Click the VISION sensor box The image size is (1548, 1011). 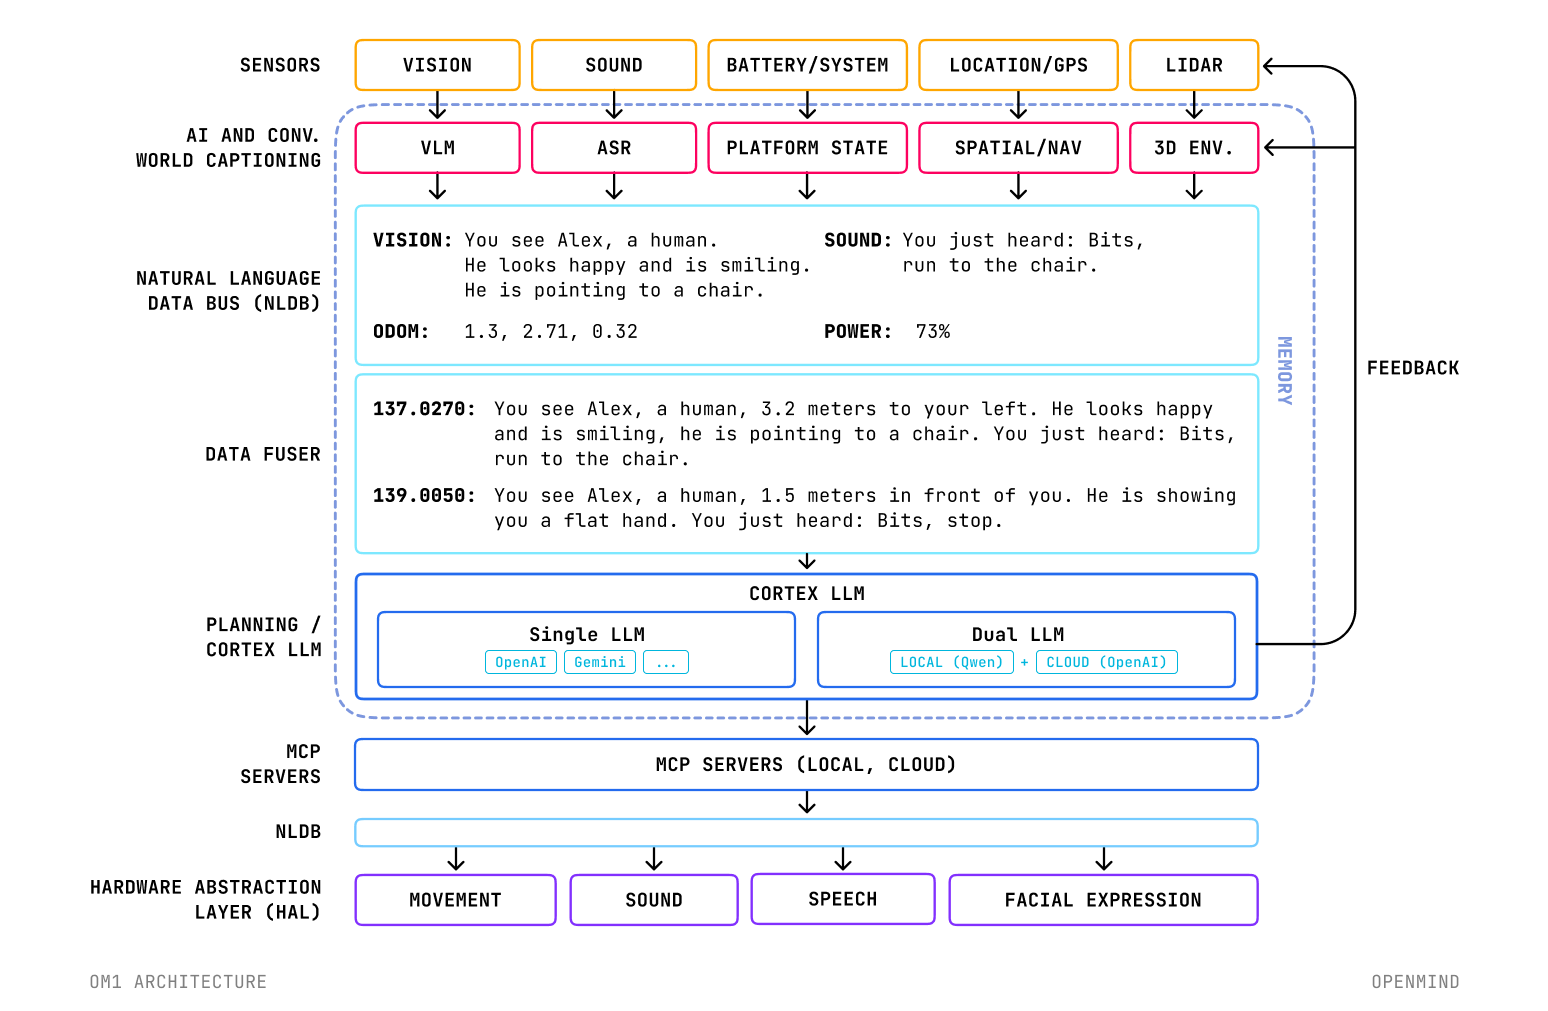(437, 65)
